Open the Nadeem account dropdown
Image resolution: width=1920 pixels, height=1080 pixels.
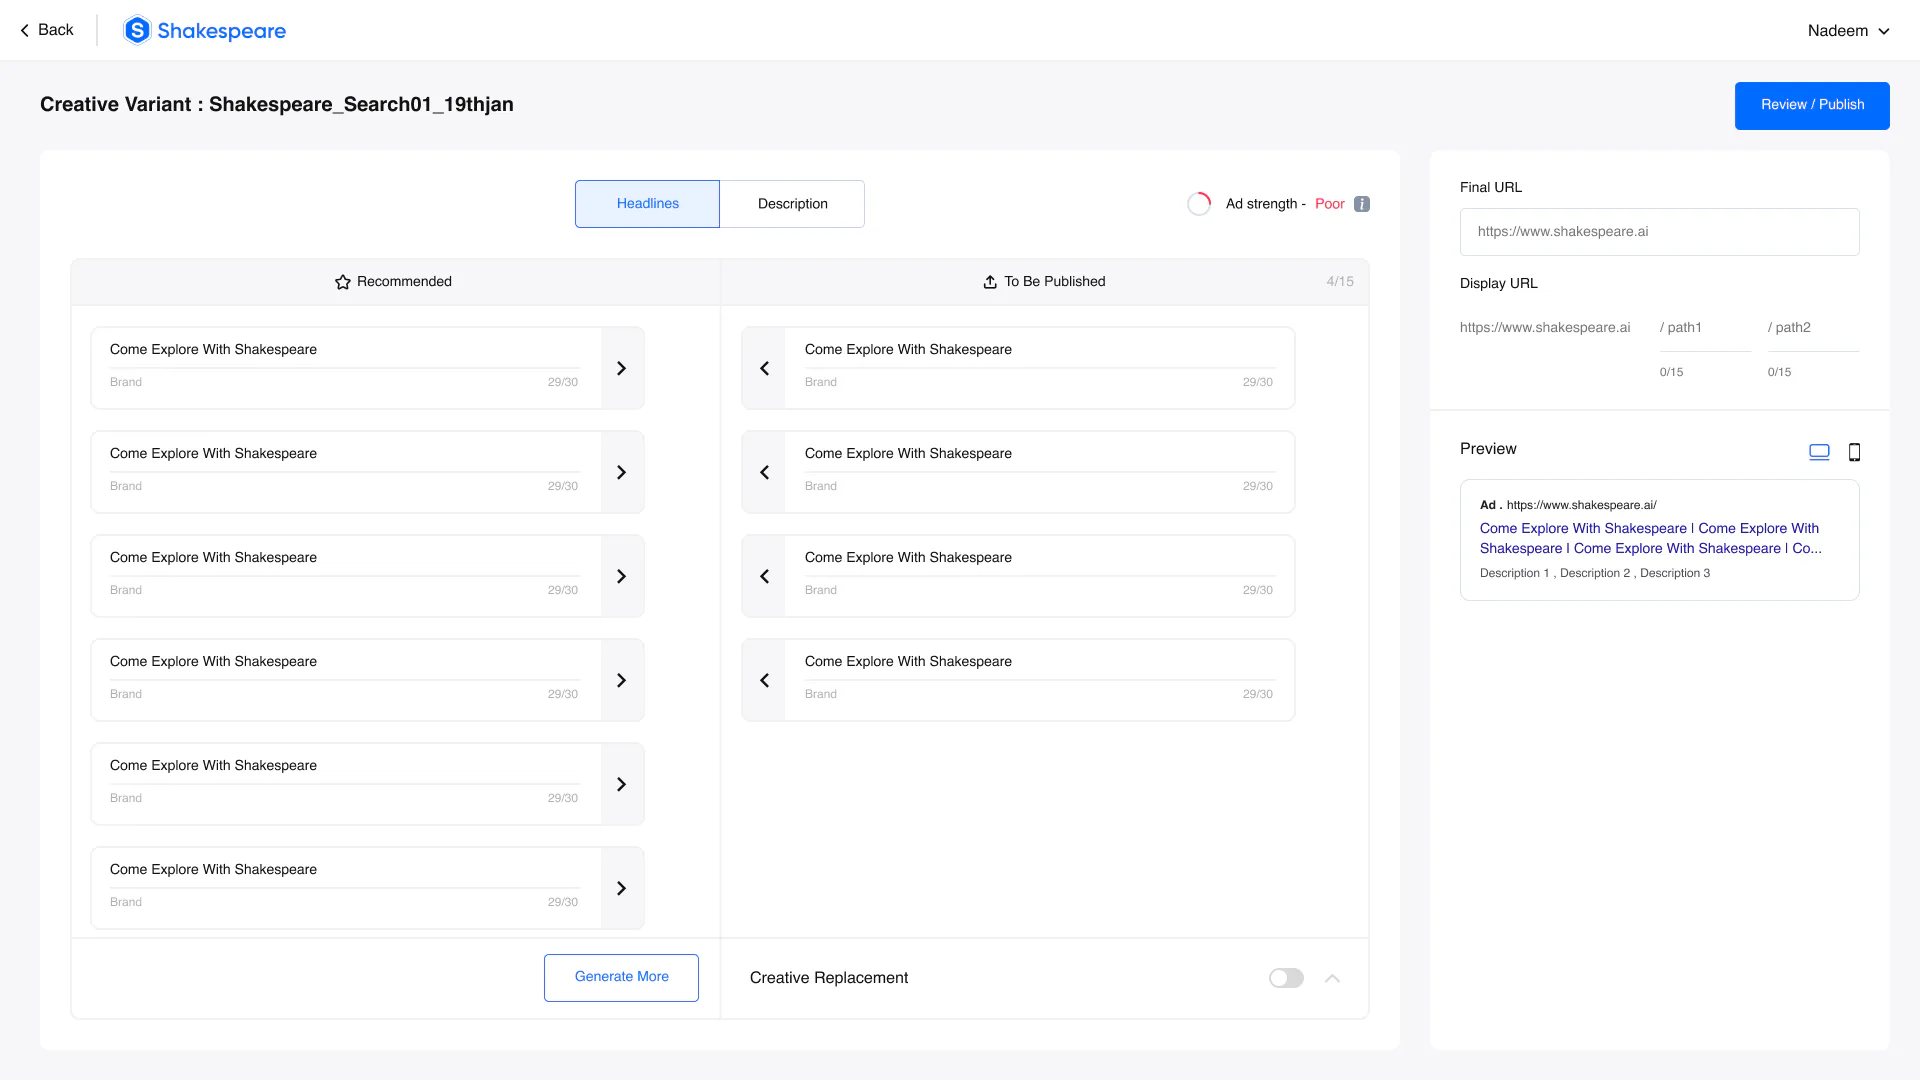tap(1848, 31)
